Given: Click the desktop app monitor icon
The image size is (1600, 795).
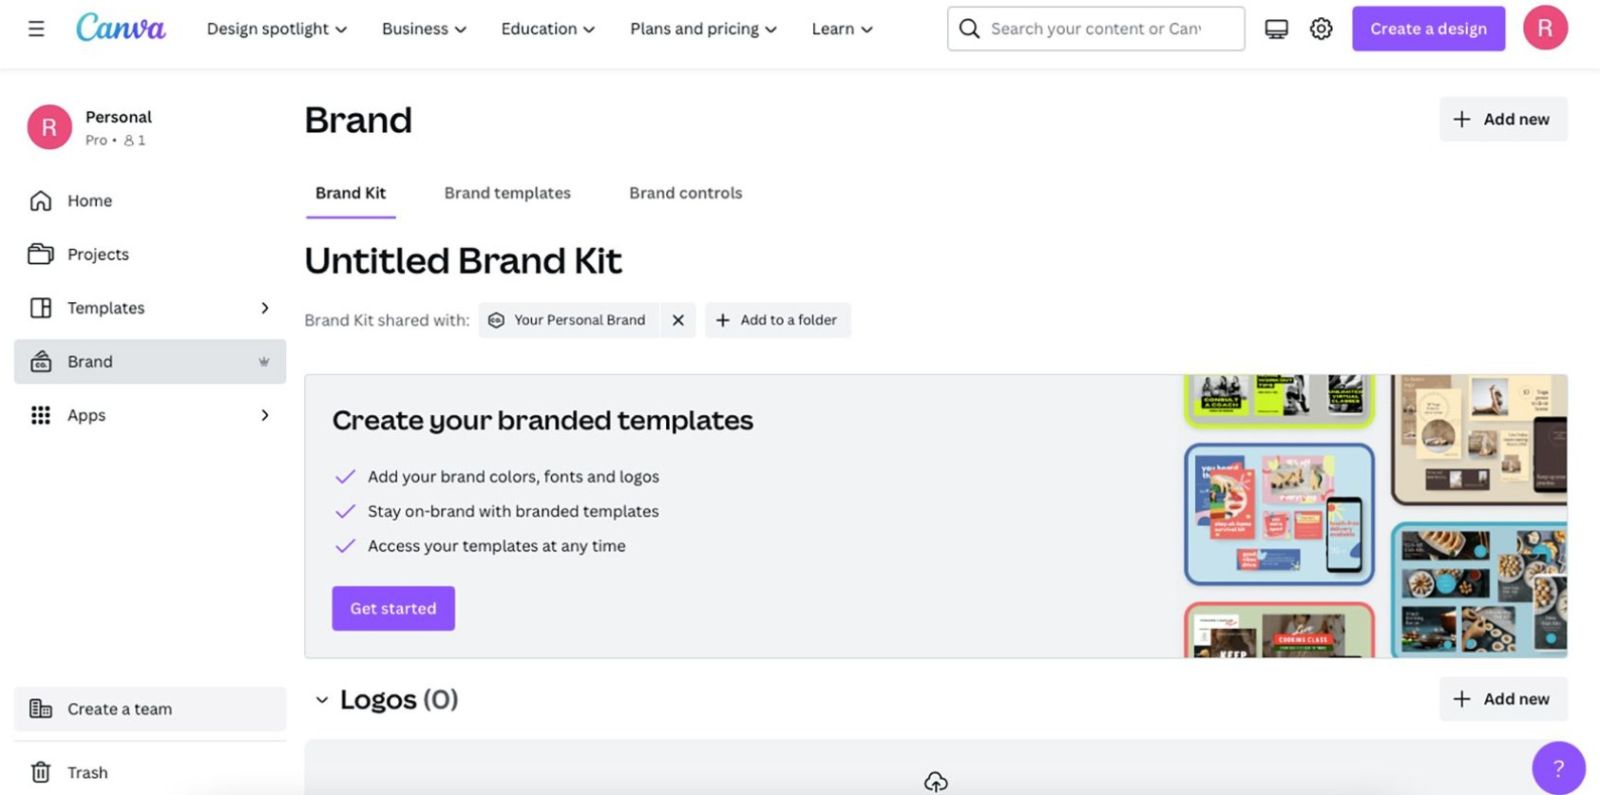Looking at the screenshot, I should coord(1276,29).
